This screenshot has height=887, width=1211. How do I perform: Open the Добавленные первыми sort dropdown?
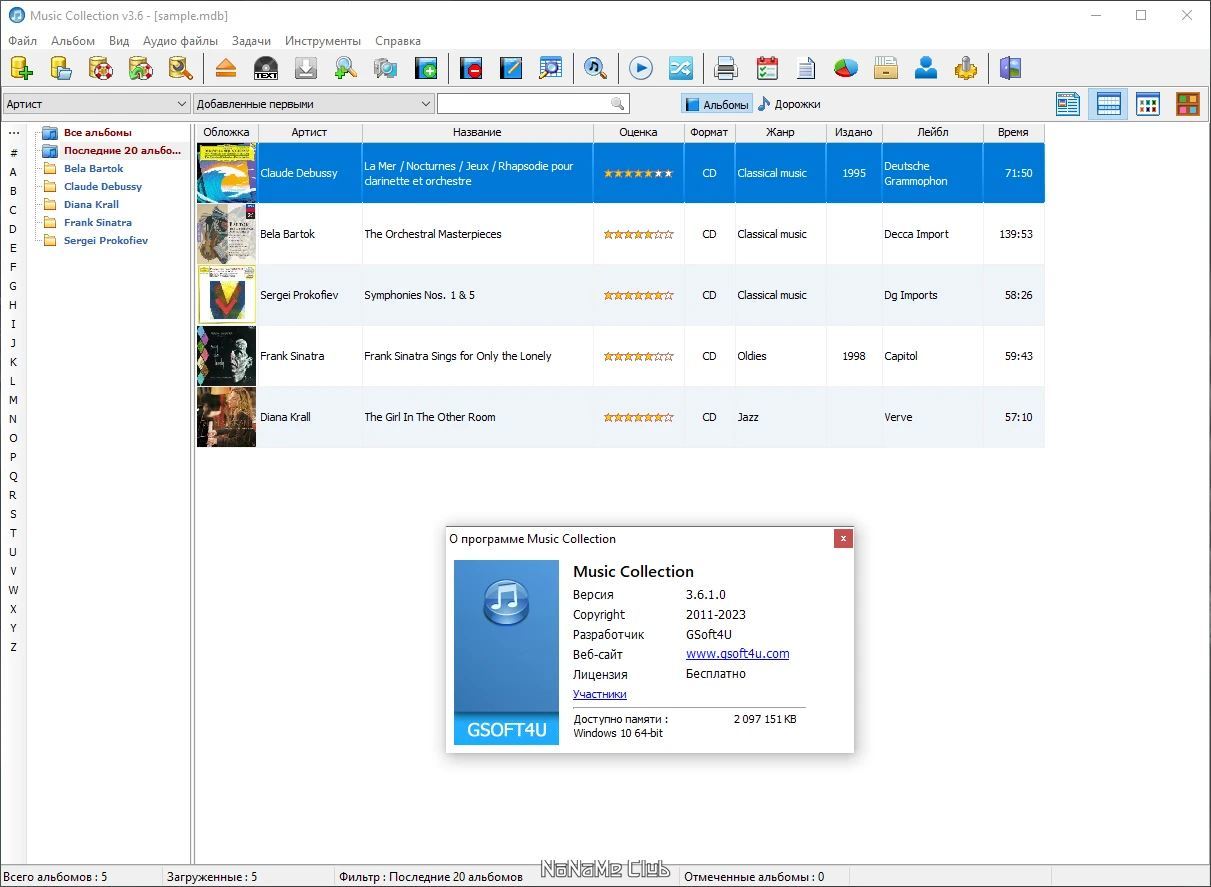314,104
